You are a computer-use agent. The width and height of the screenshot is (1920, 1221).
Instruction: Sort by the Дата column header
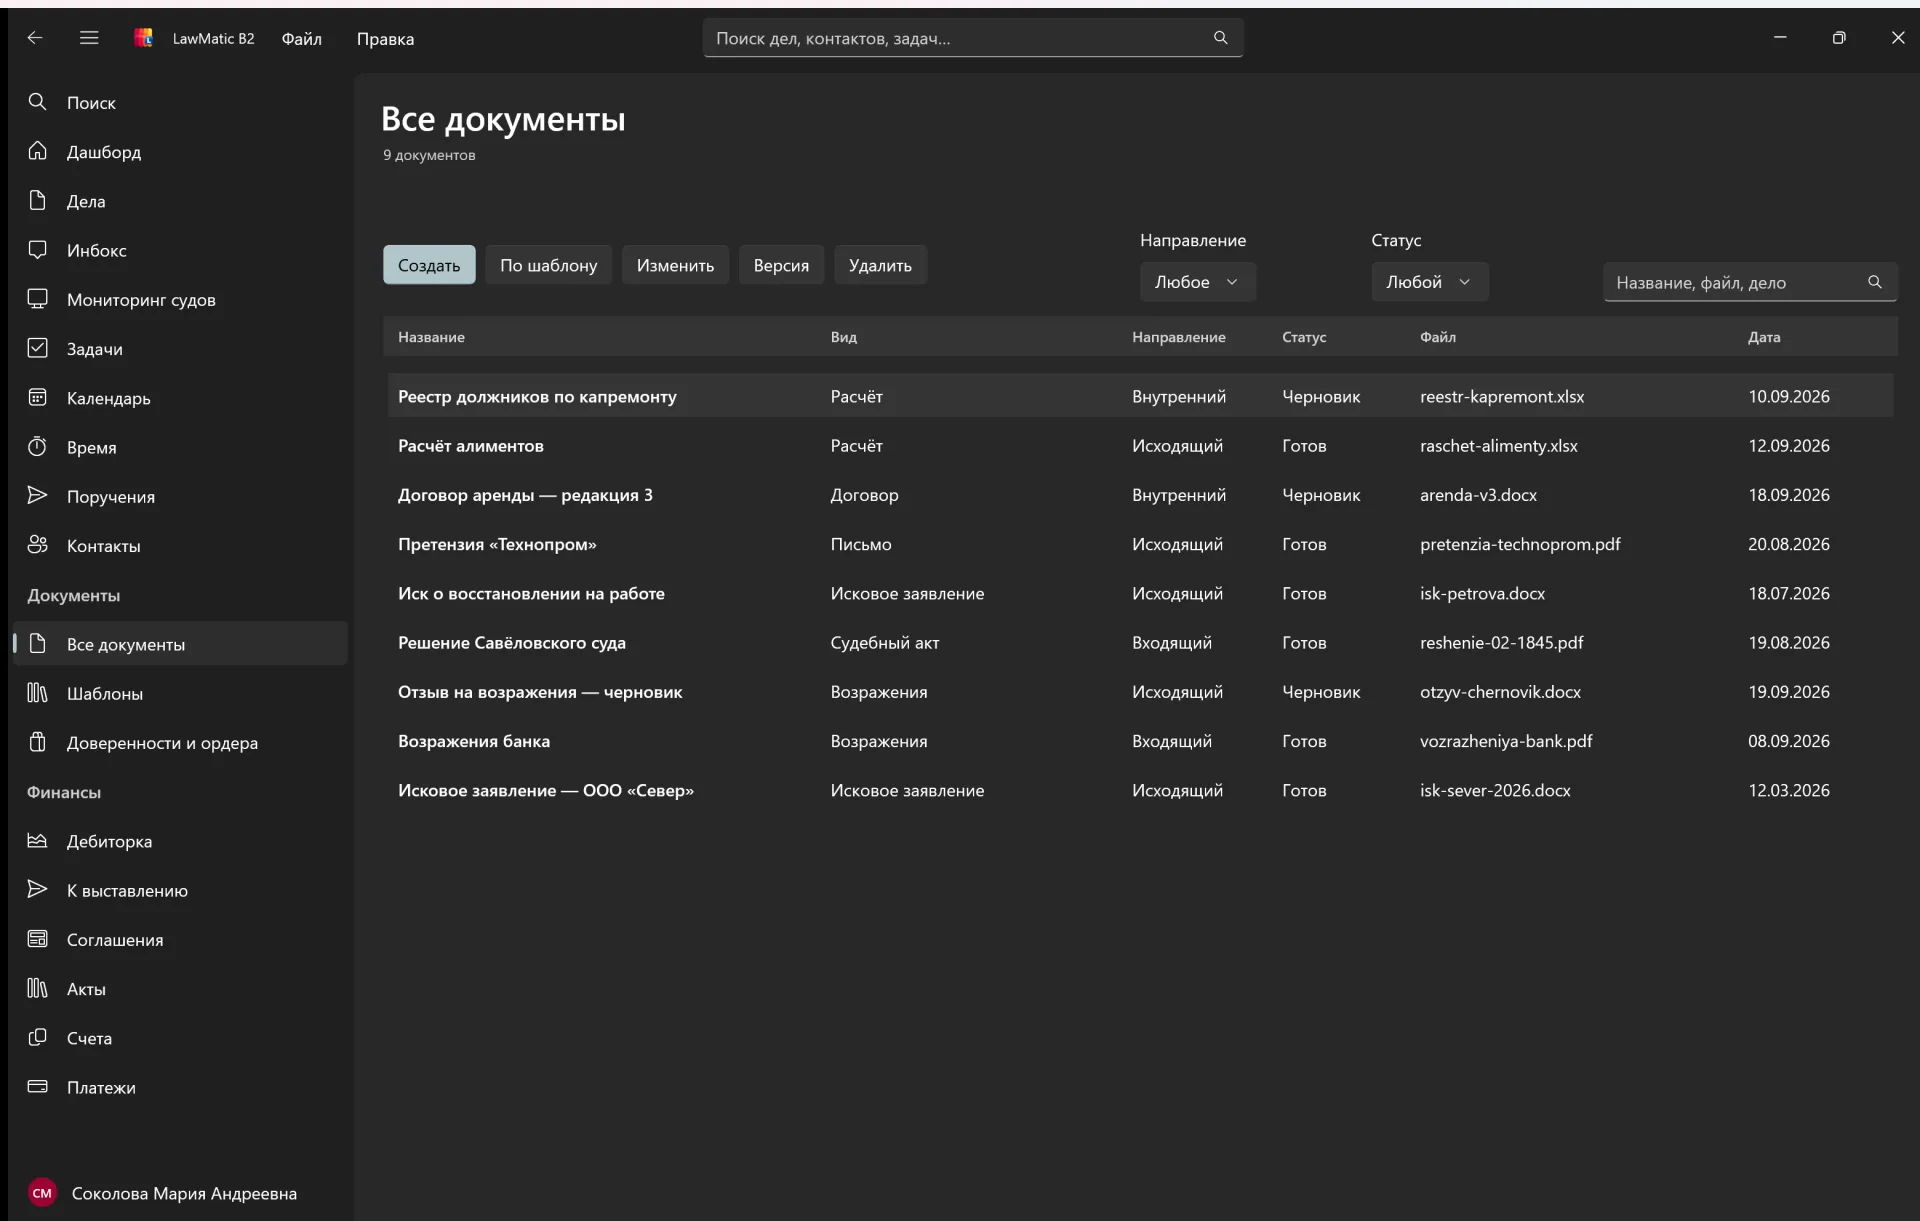1763,337
